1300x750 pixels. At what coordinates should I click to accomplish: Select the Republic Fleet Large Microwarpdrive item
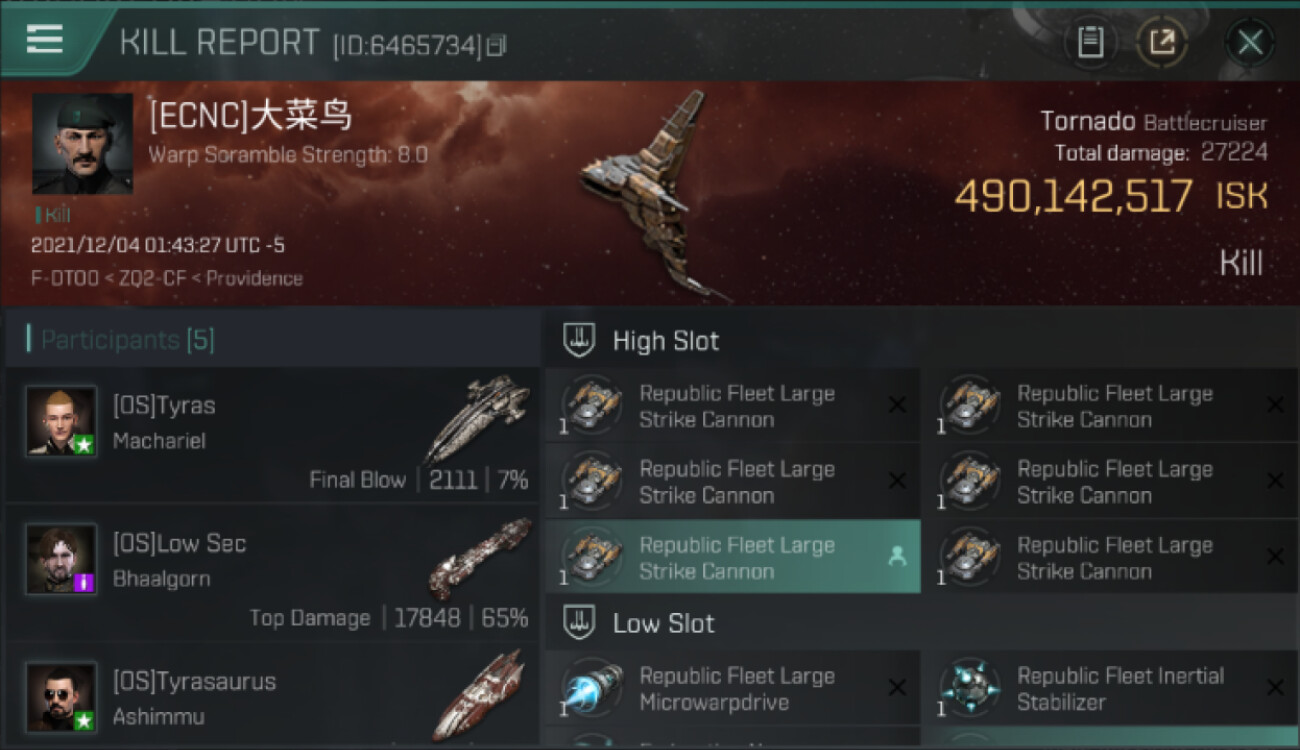pos(733,688)
